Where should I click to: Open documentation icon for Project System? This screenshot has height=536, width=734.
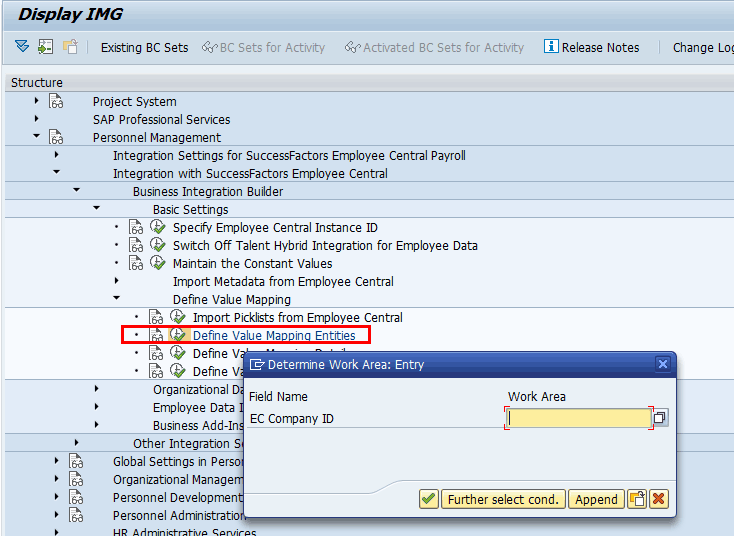[x=56, y=101]
